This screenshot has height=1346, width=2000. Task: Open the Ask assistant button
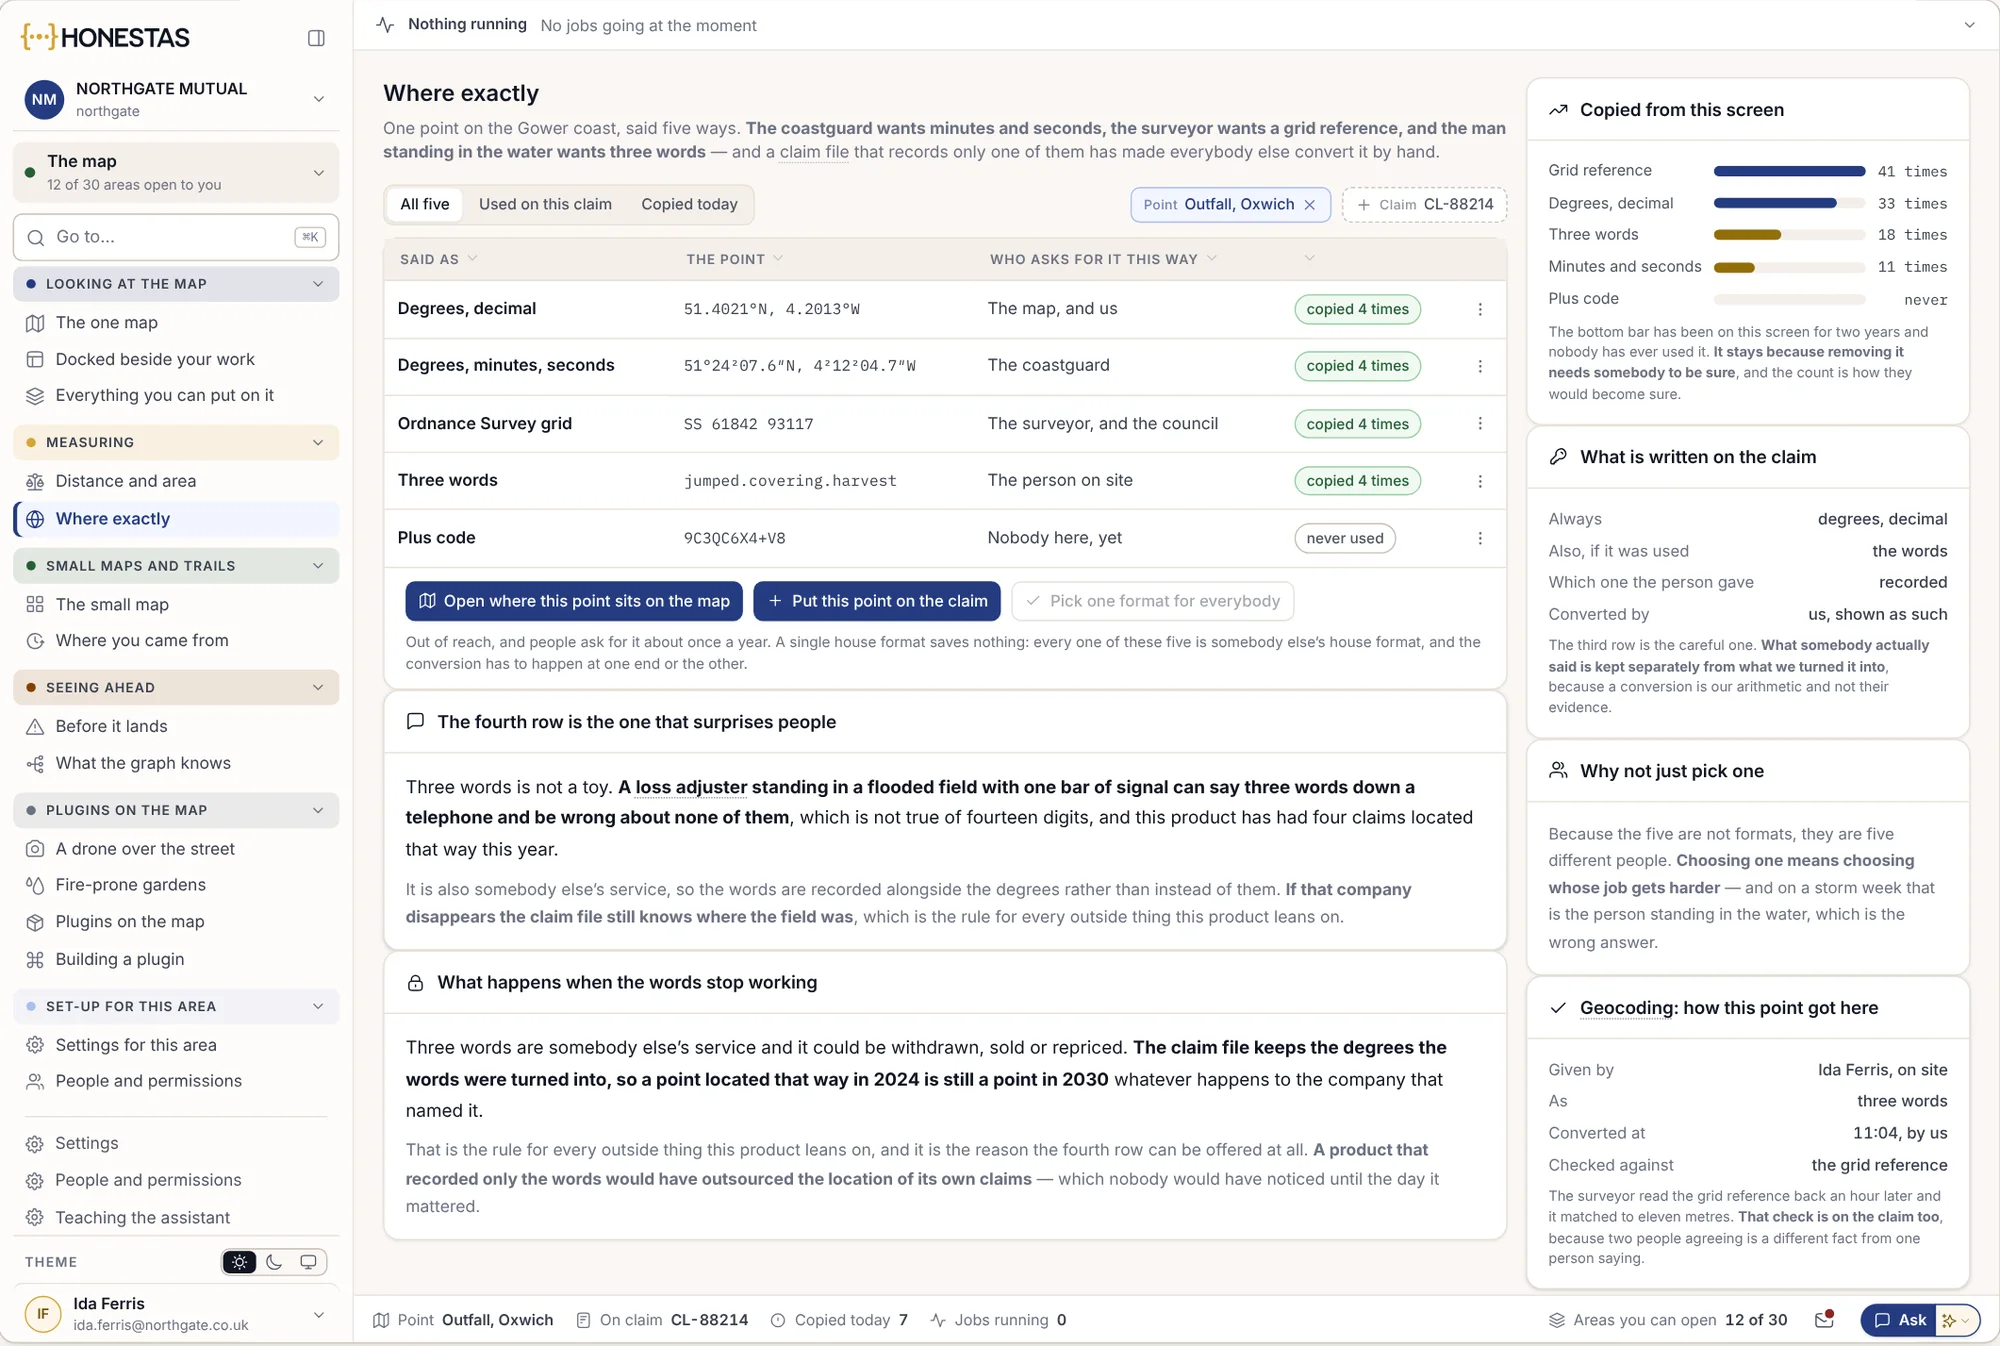pos(1899,1320)
